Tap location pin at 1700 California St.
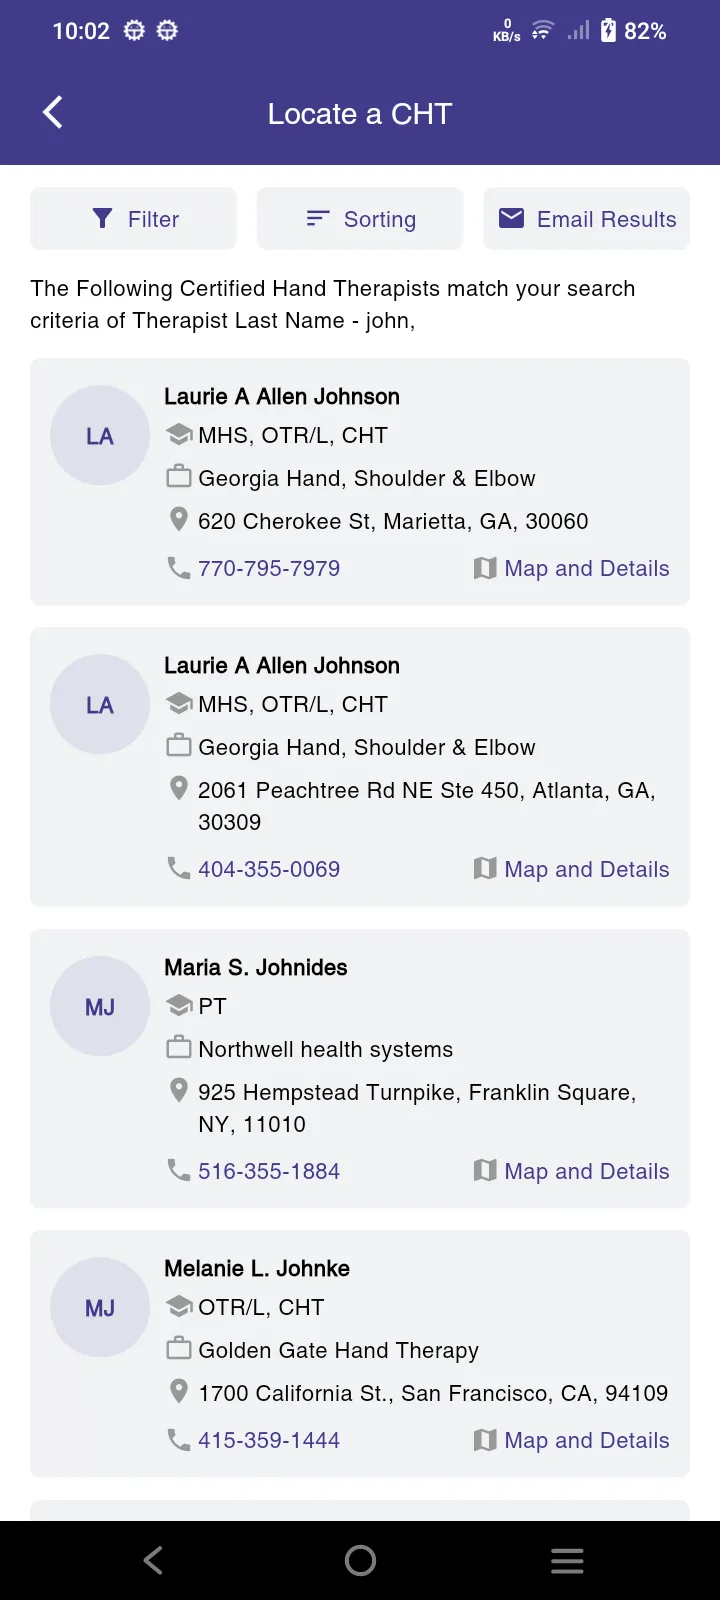Image resolution: width=720 pixels, height=1600 pixels. click(179, 1391)
